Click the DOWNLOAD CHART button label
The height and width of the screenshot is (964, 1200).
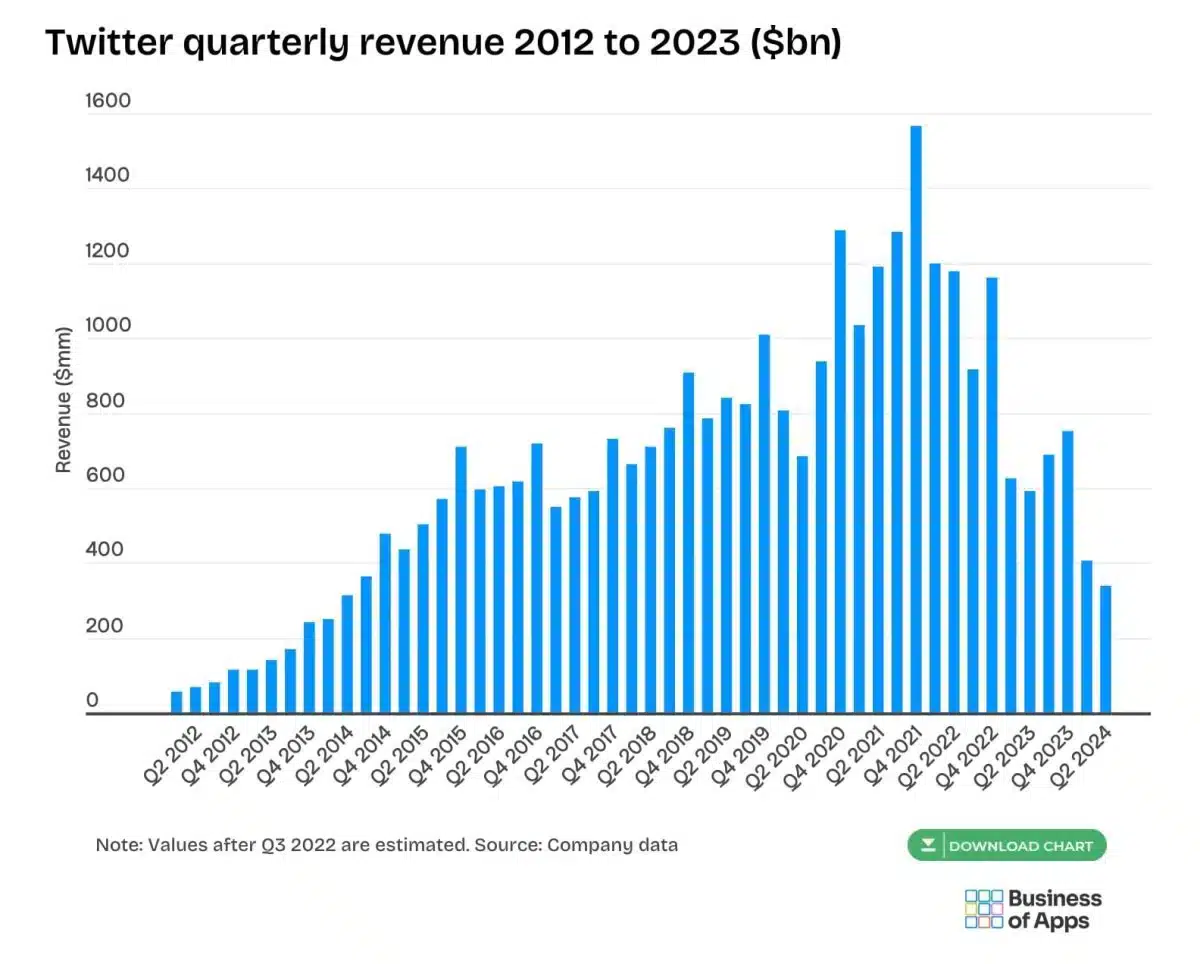[x=1021, y=846]
